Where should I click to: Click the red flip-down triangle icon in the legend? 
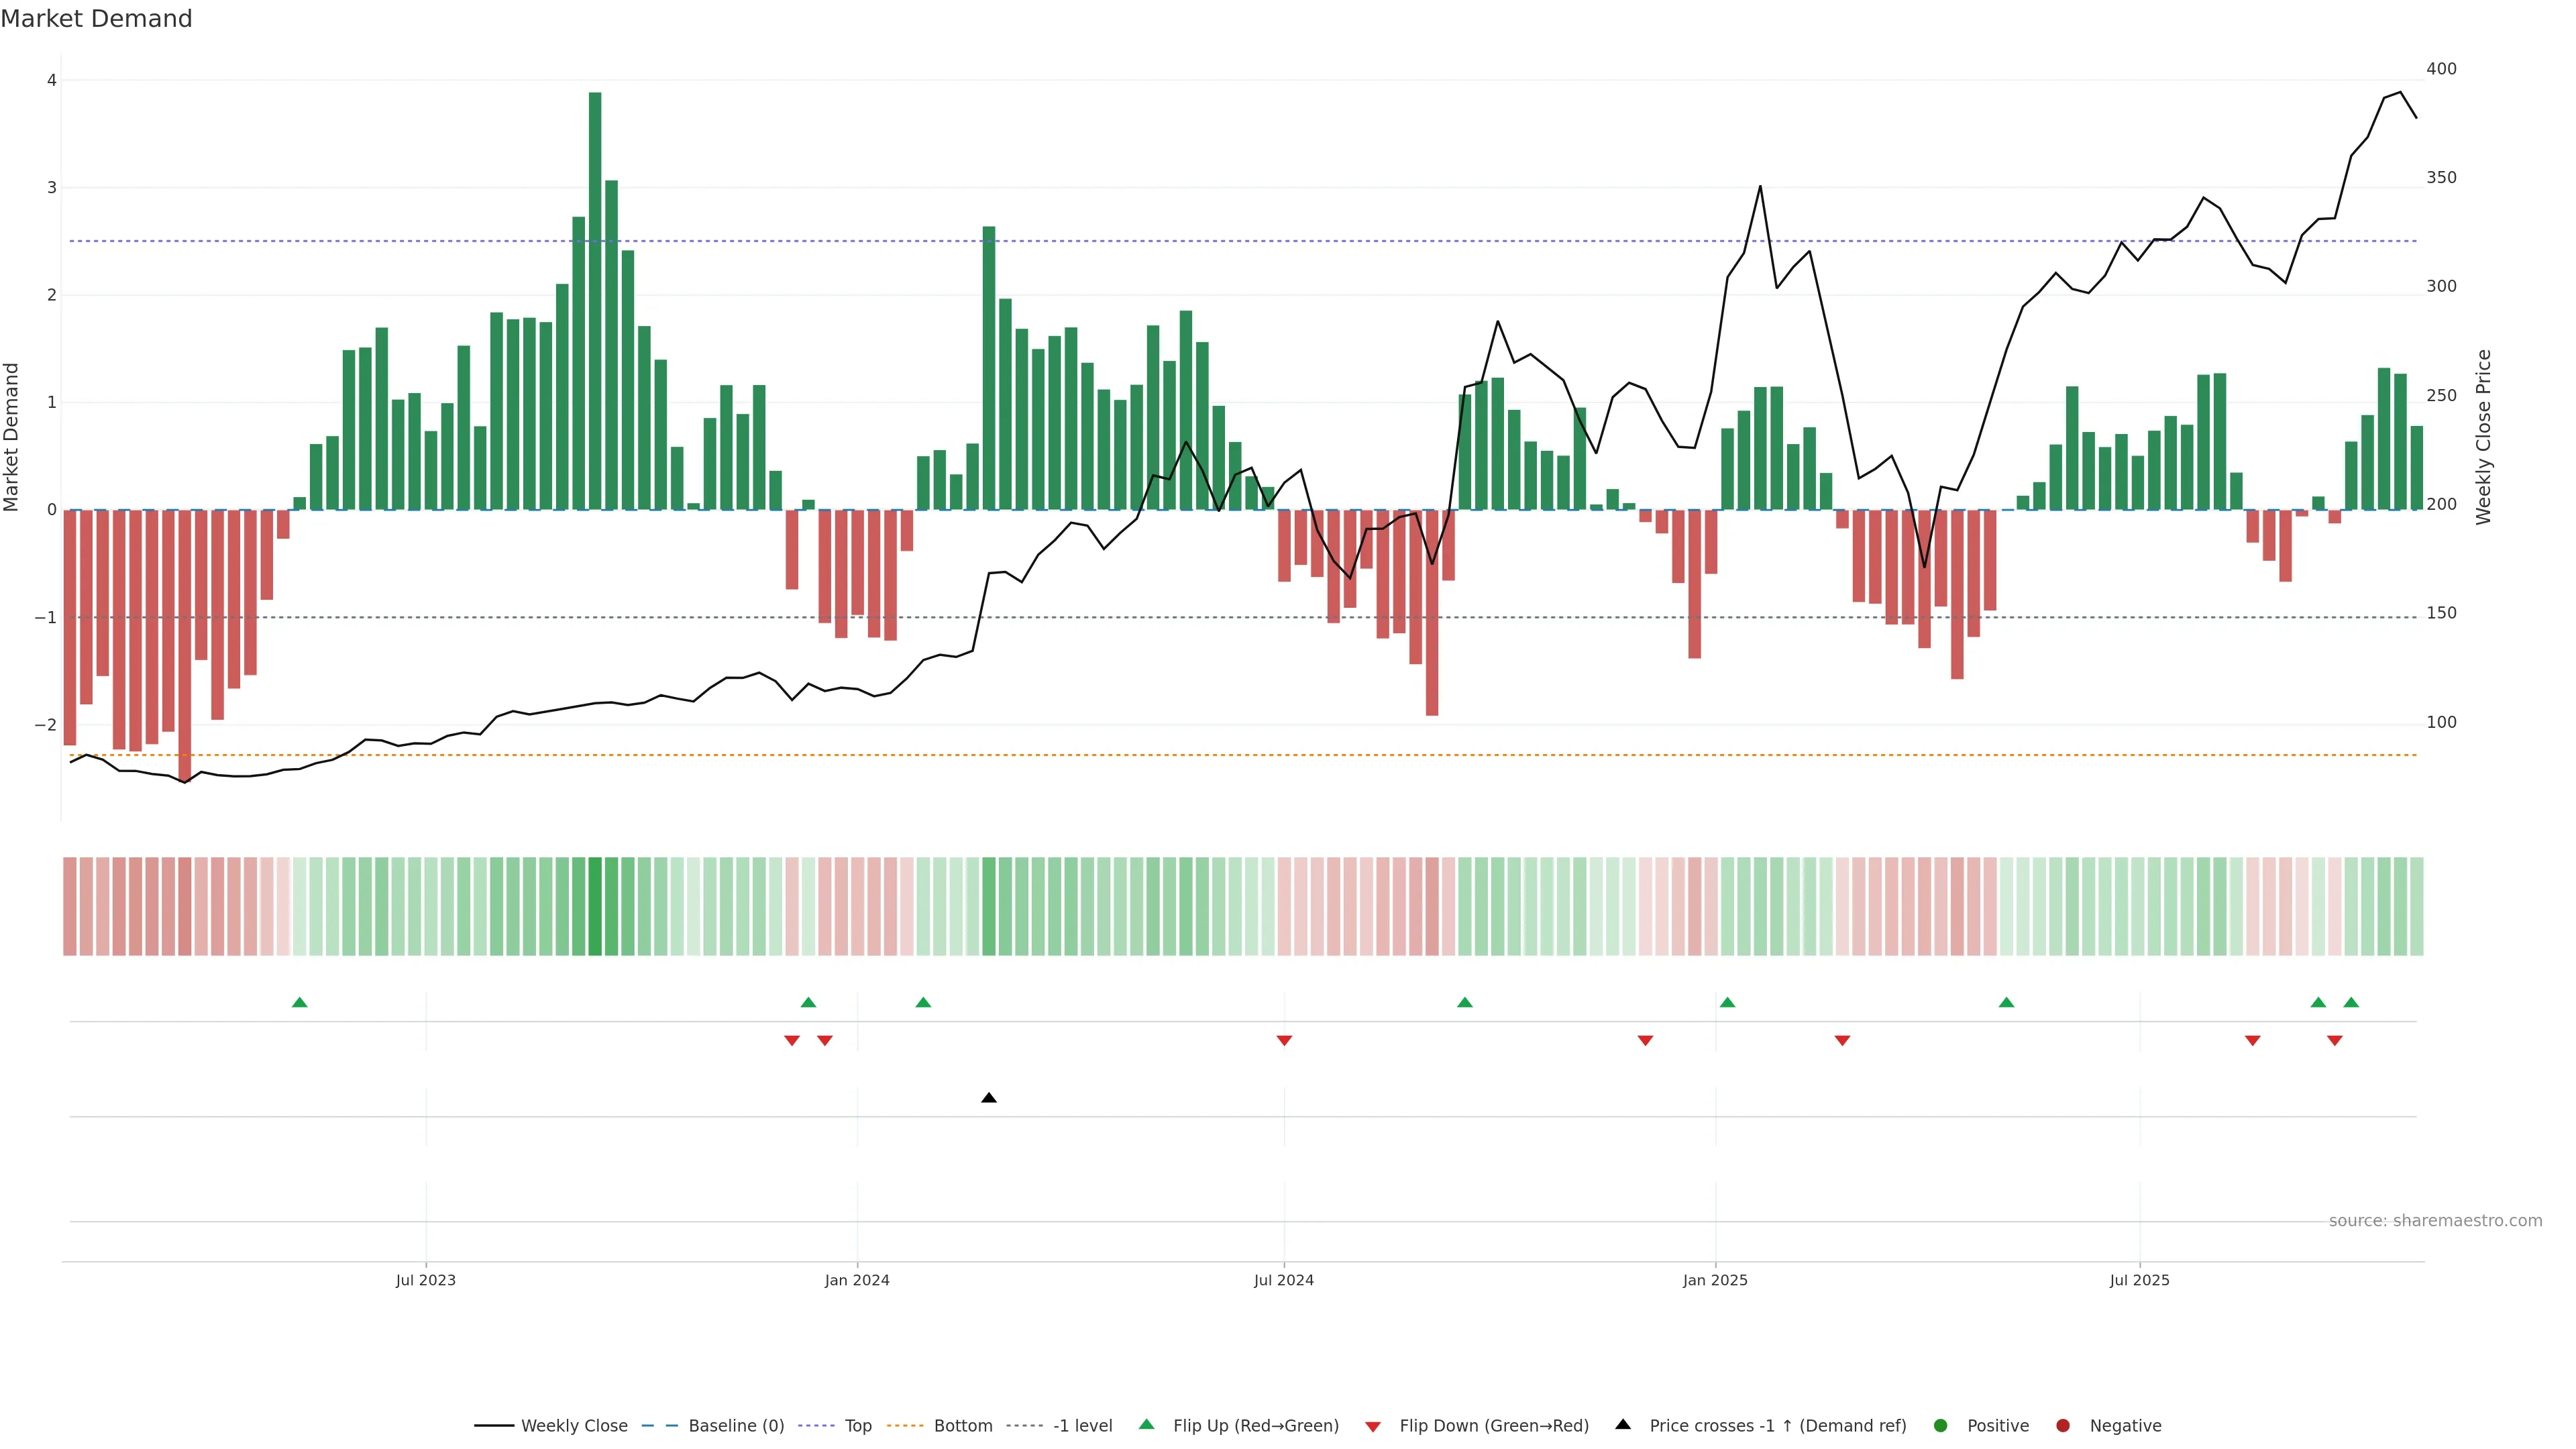coord(1373,1426)
